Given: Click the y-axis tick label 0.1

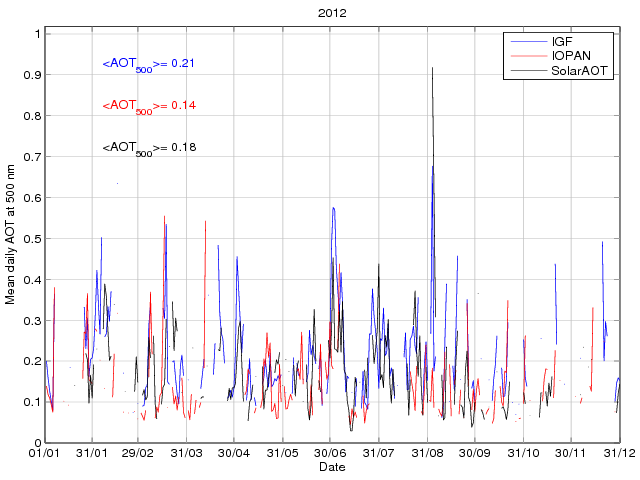Looking at the screenshot, I should coord(33,402).
